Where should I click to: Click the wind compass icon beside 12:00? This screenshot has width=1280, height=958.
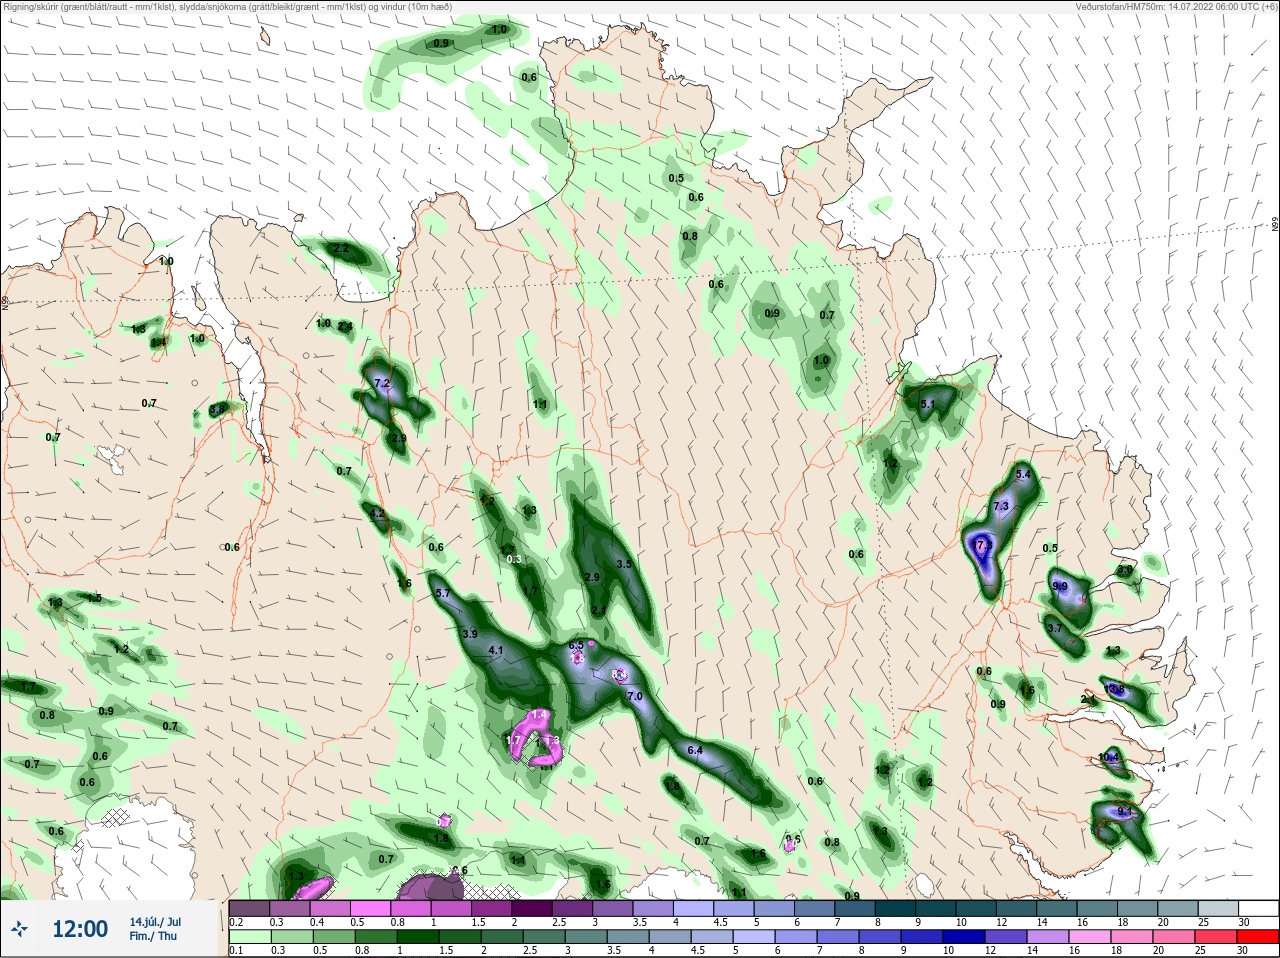tap(19, 929)
